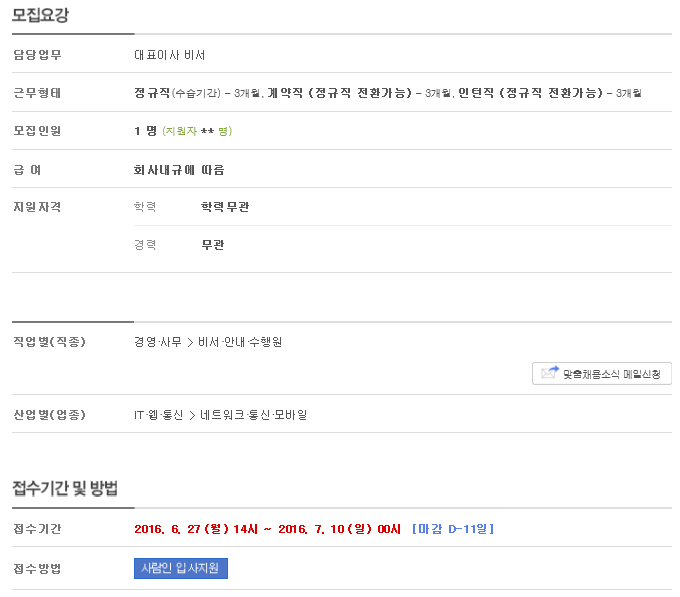Click the 사람인 입사지원 apply button
This screenshot has width=680, height=597.
181,568
